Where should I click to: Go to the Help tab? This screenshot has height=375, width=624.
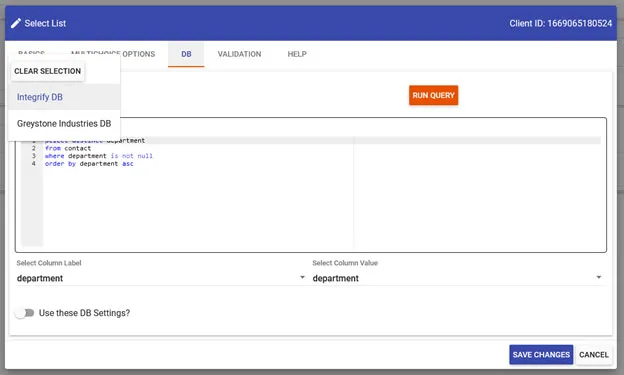pos(297,54)
